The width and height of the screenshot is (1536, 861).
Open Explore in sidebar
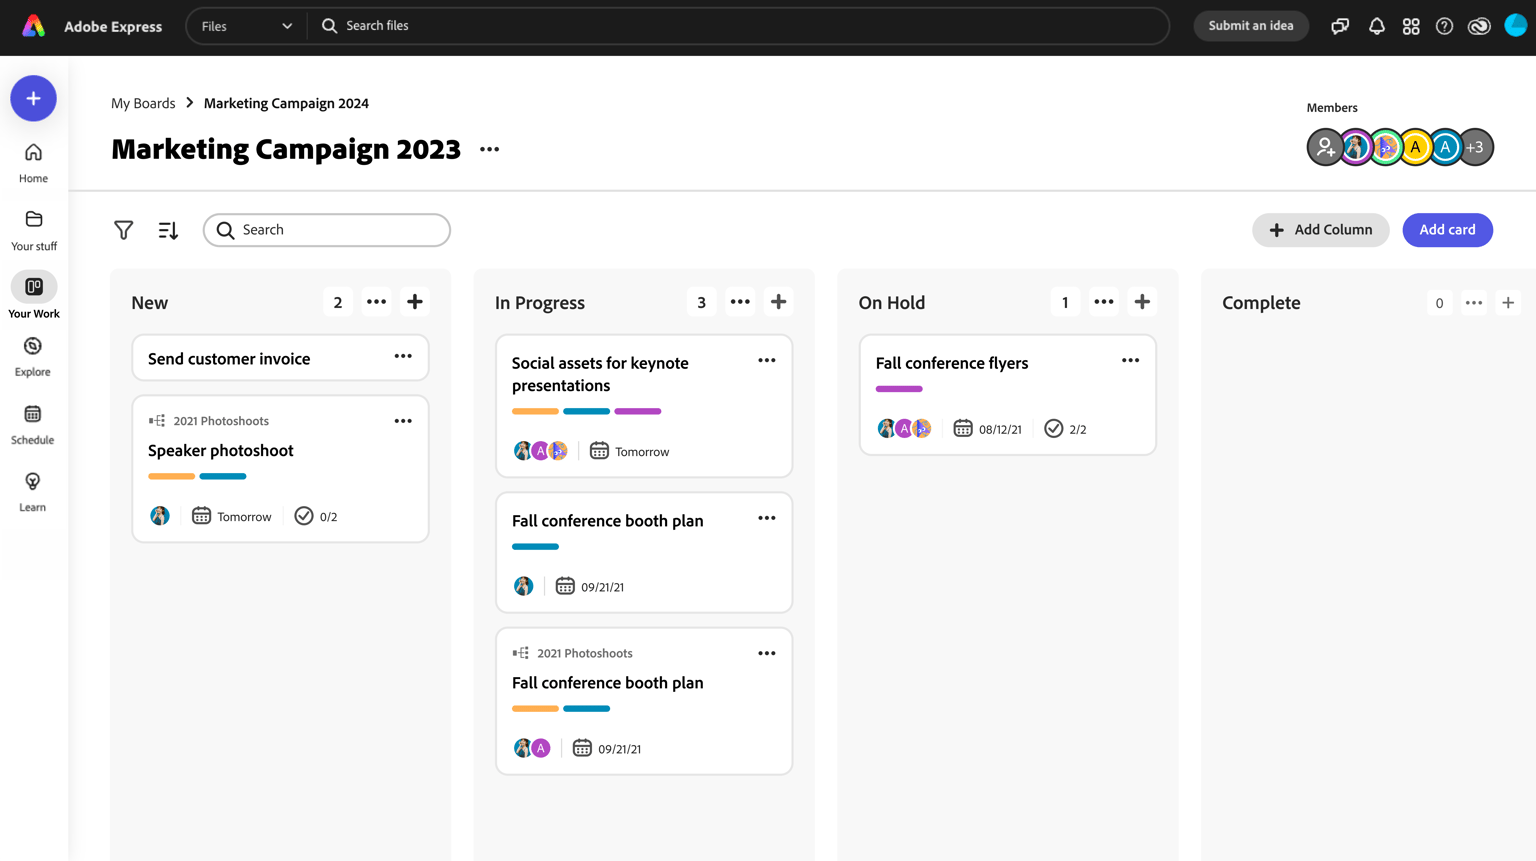coord(33,357)
